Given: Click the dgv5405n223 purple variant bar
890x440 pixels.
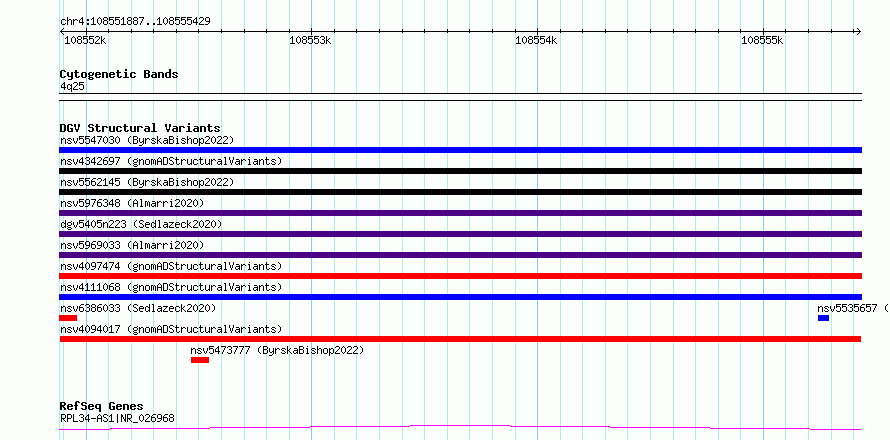Looking at the screenshot, I should 460,234.
